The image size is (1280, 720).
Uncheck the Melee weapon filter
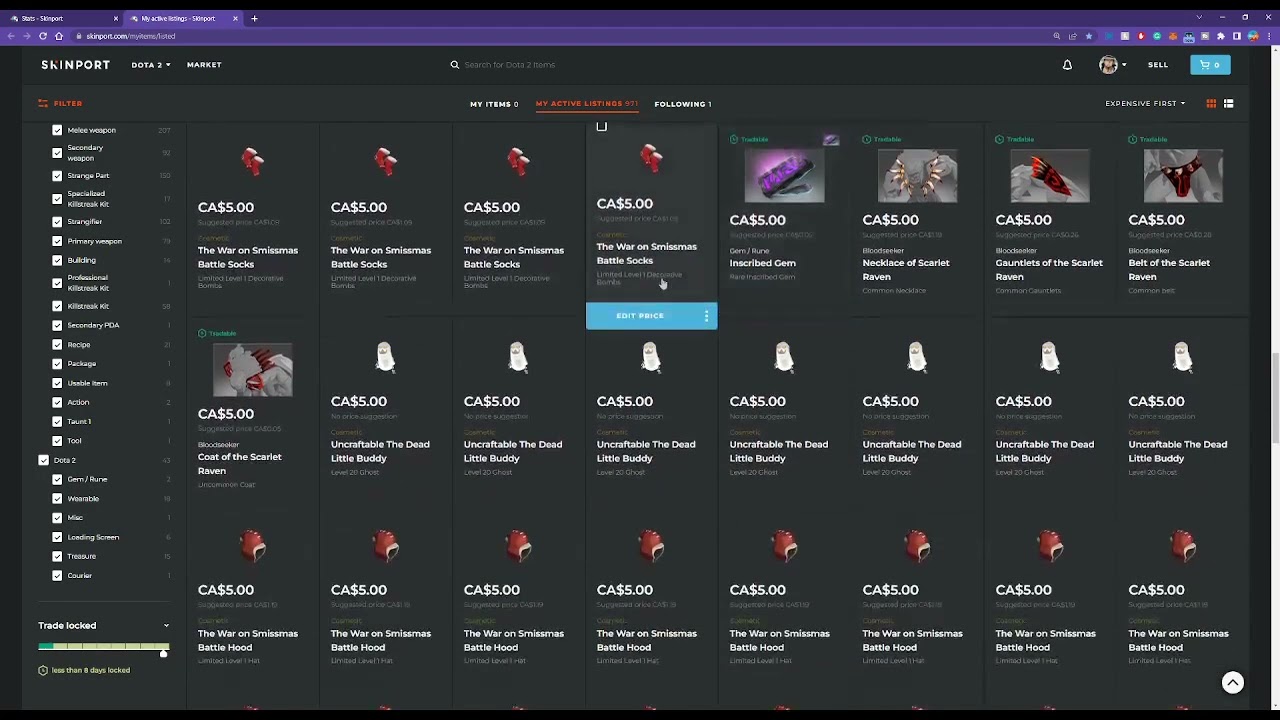point(57,130)
